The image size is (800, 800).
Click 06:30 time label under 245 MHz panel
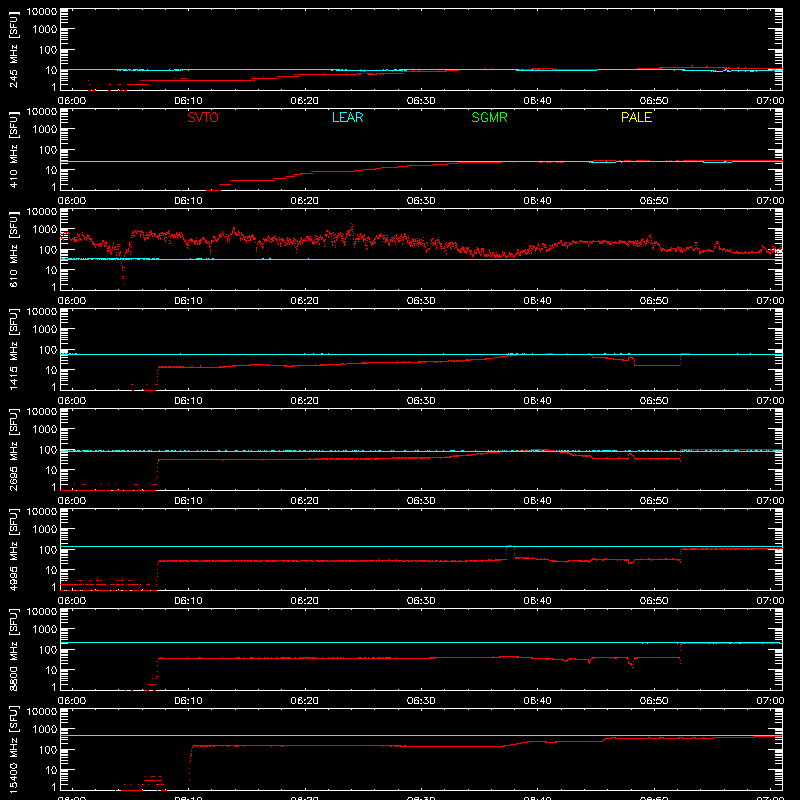pyautogui.click(x=421, y=101)
